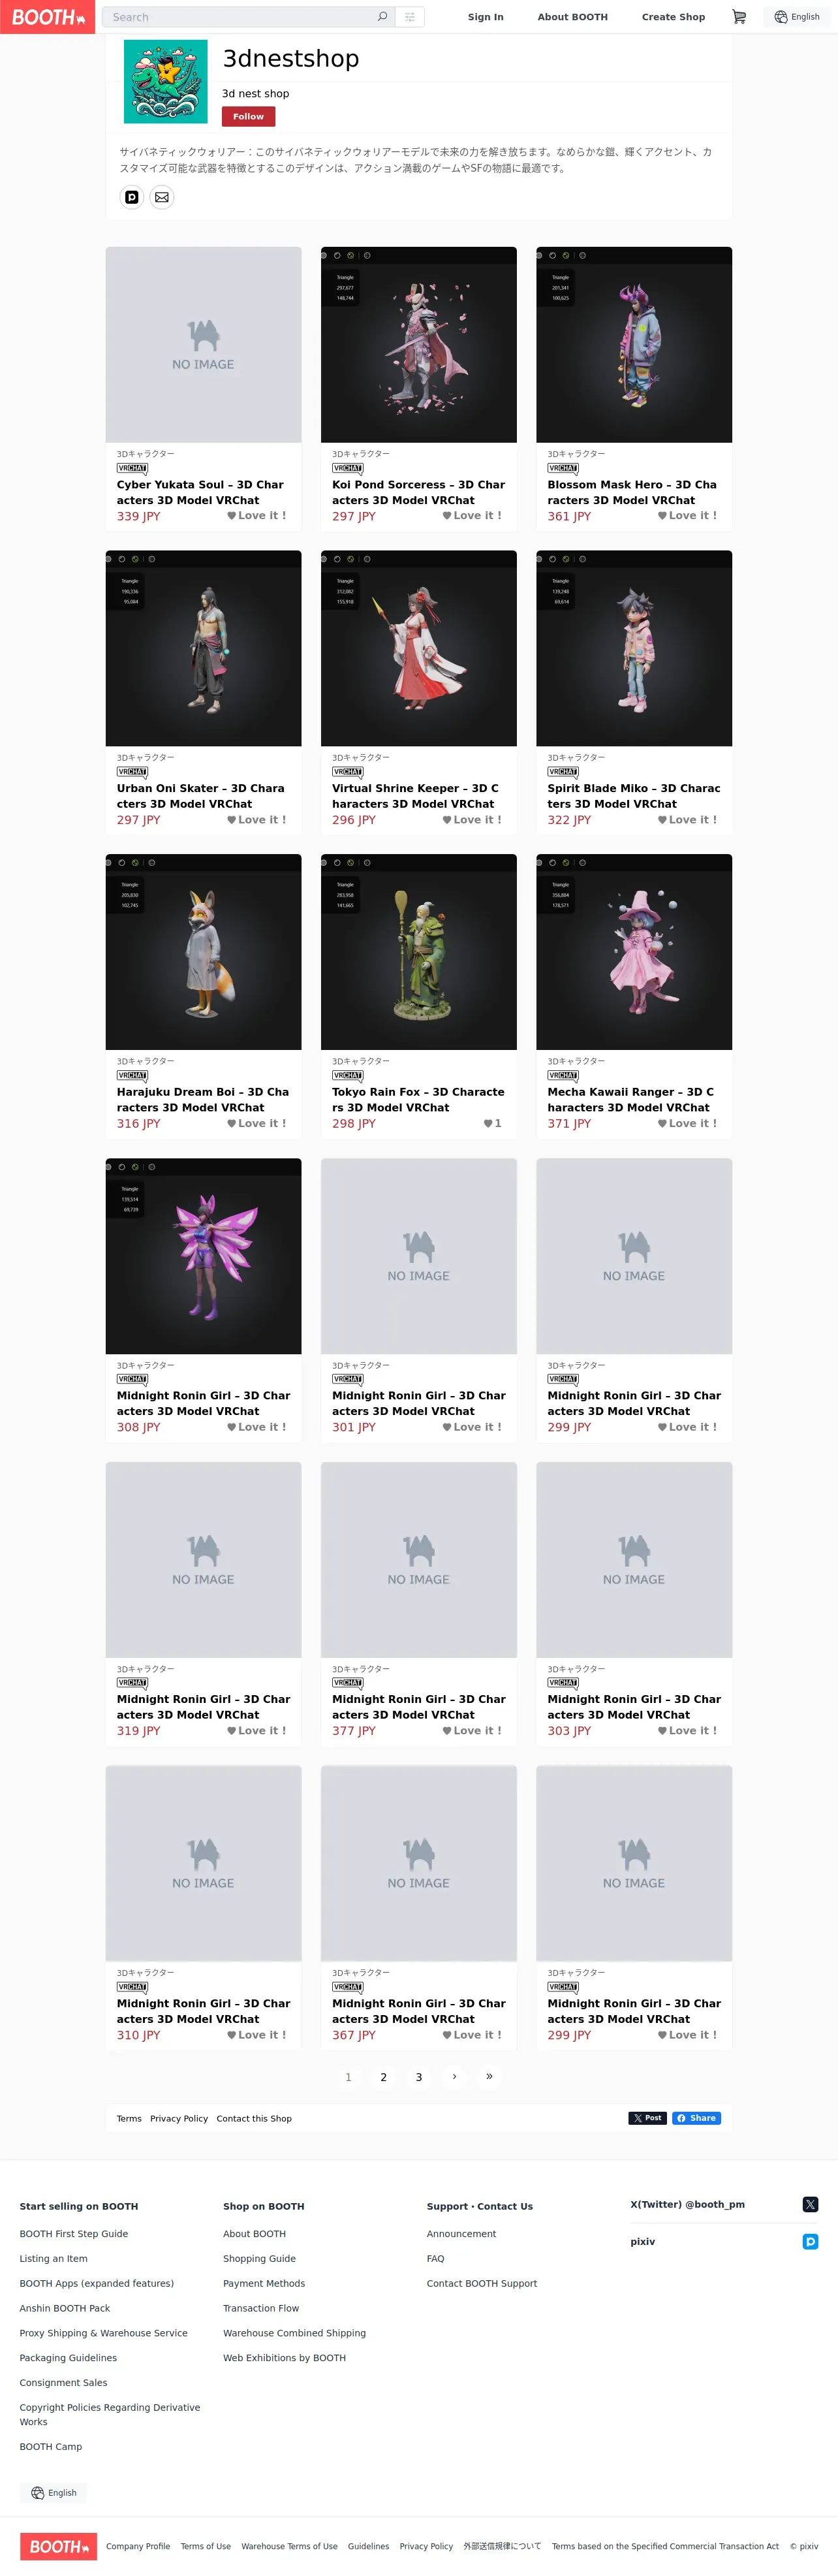Click the Facebook Share button
The image size is (838, 2576).
[x=696, y=2117]
